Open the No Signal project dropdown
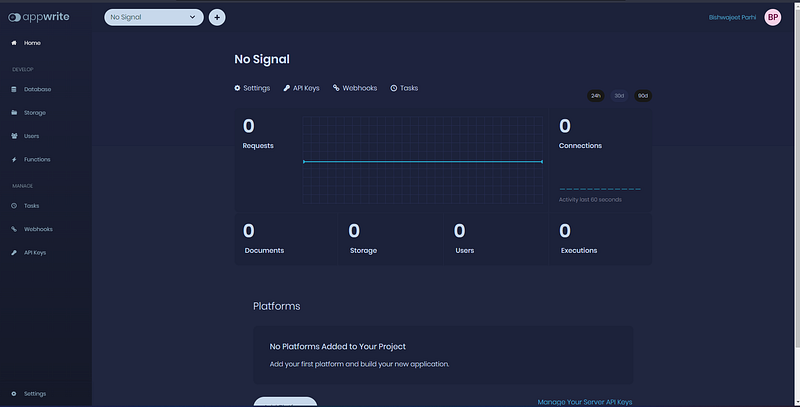The height and width of the screenshot is (407, 800). point(154,17)
